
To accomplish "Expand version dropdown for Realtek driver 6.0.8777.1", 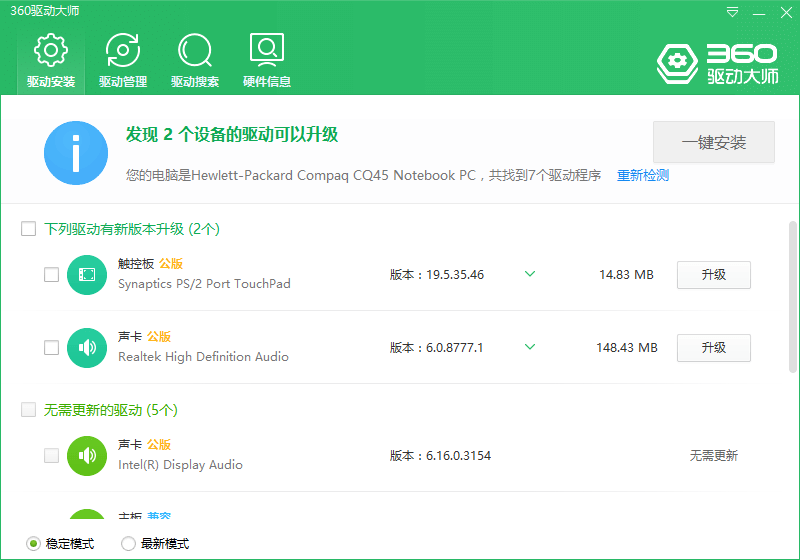I will coord(530,347).
